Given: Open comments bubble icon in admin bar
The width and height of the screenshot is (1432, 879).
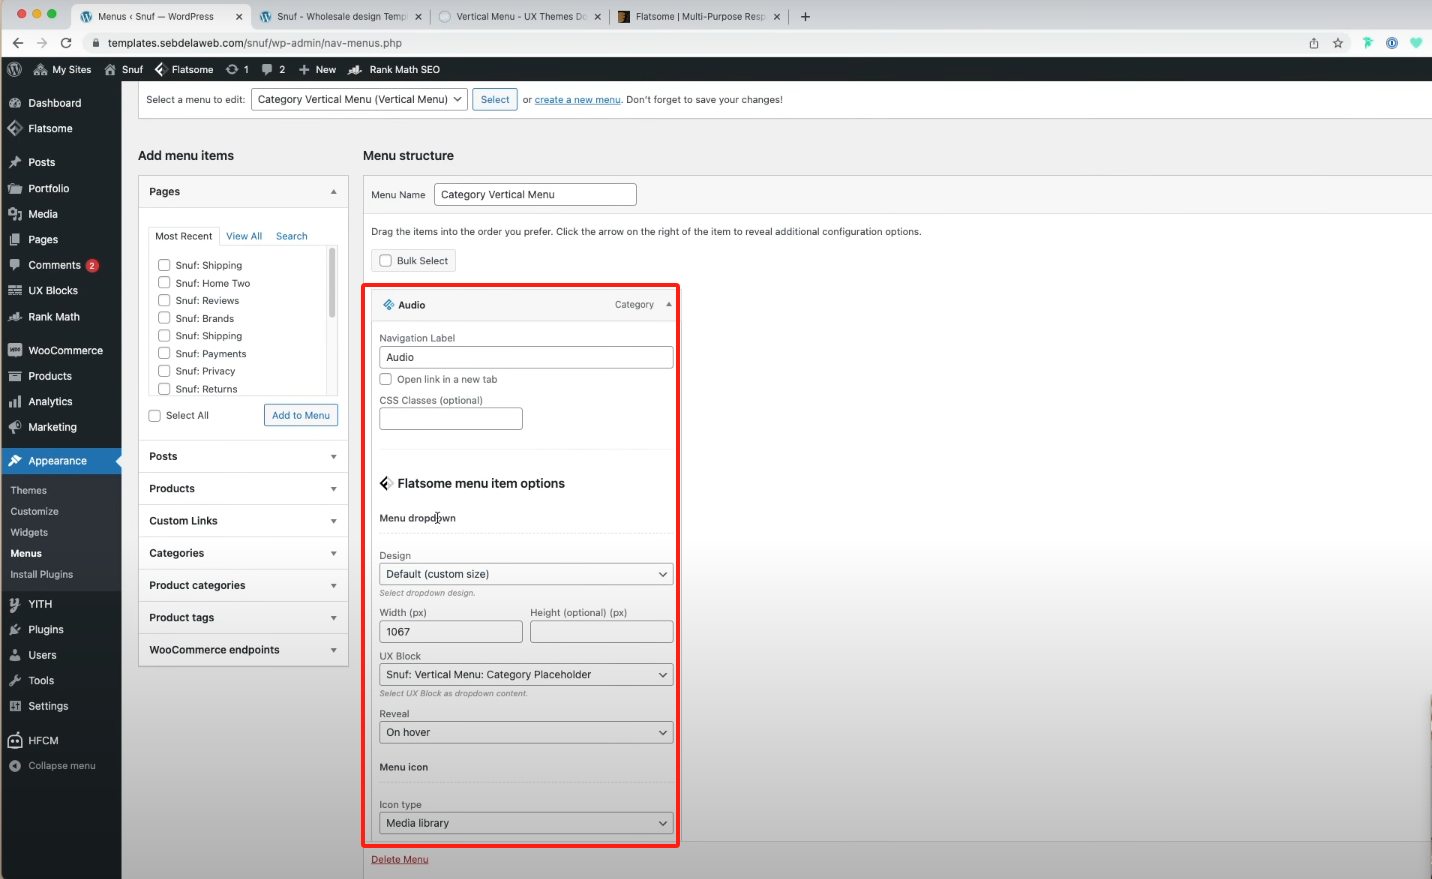Looking at the screenshot, I should pyautogui.click(x=267, y=70).
